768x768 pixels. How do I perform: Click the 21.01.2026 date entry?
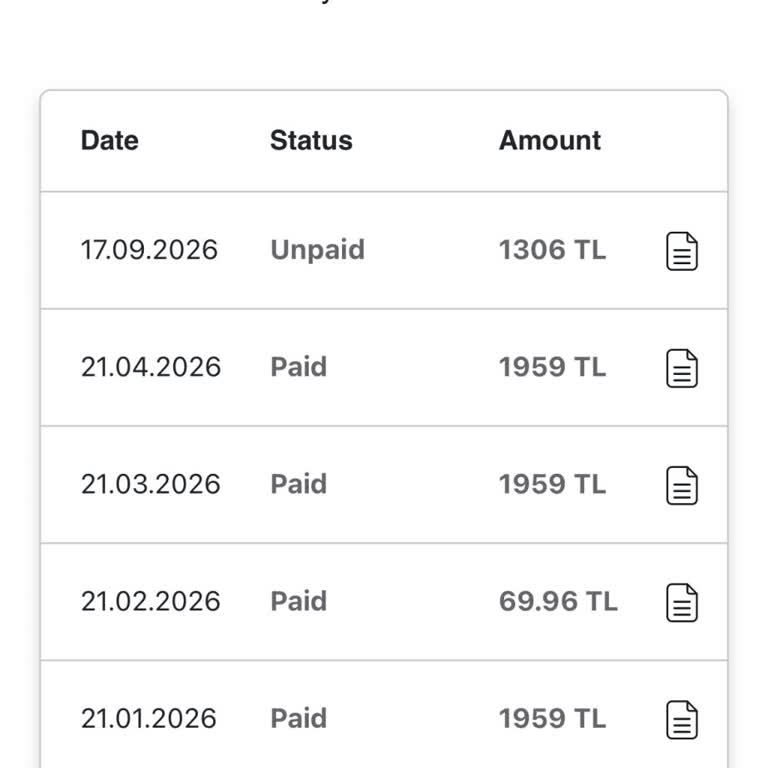pos(149,718)
